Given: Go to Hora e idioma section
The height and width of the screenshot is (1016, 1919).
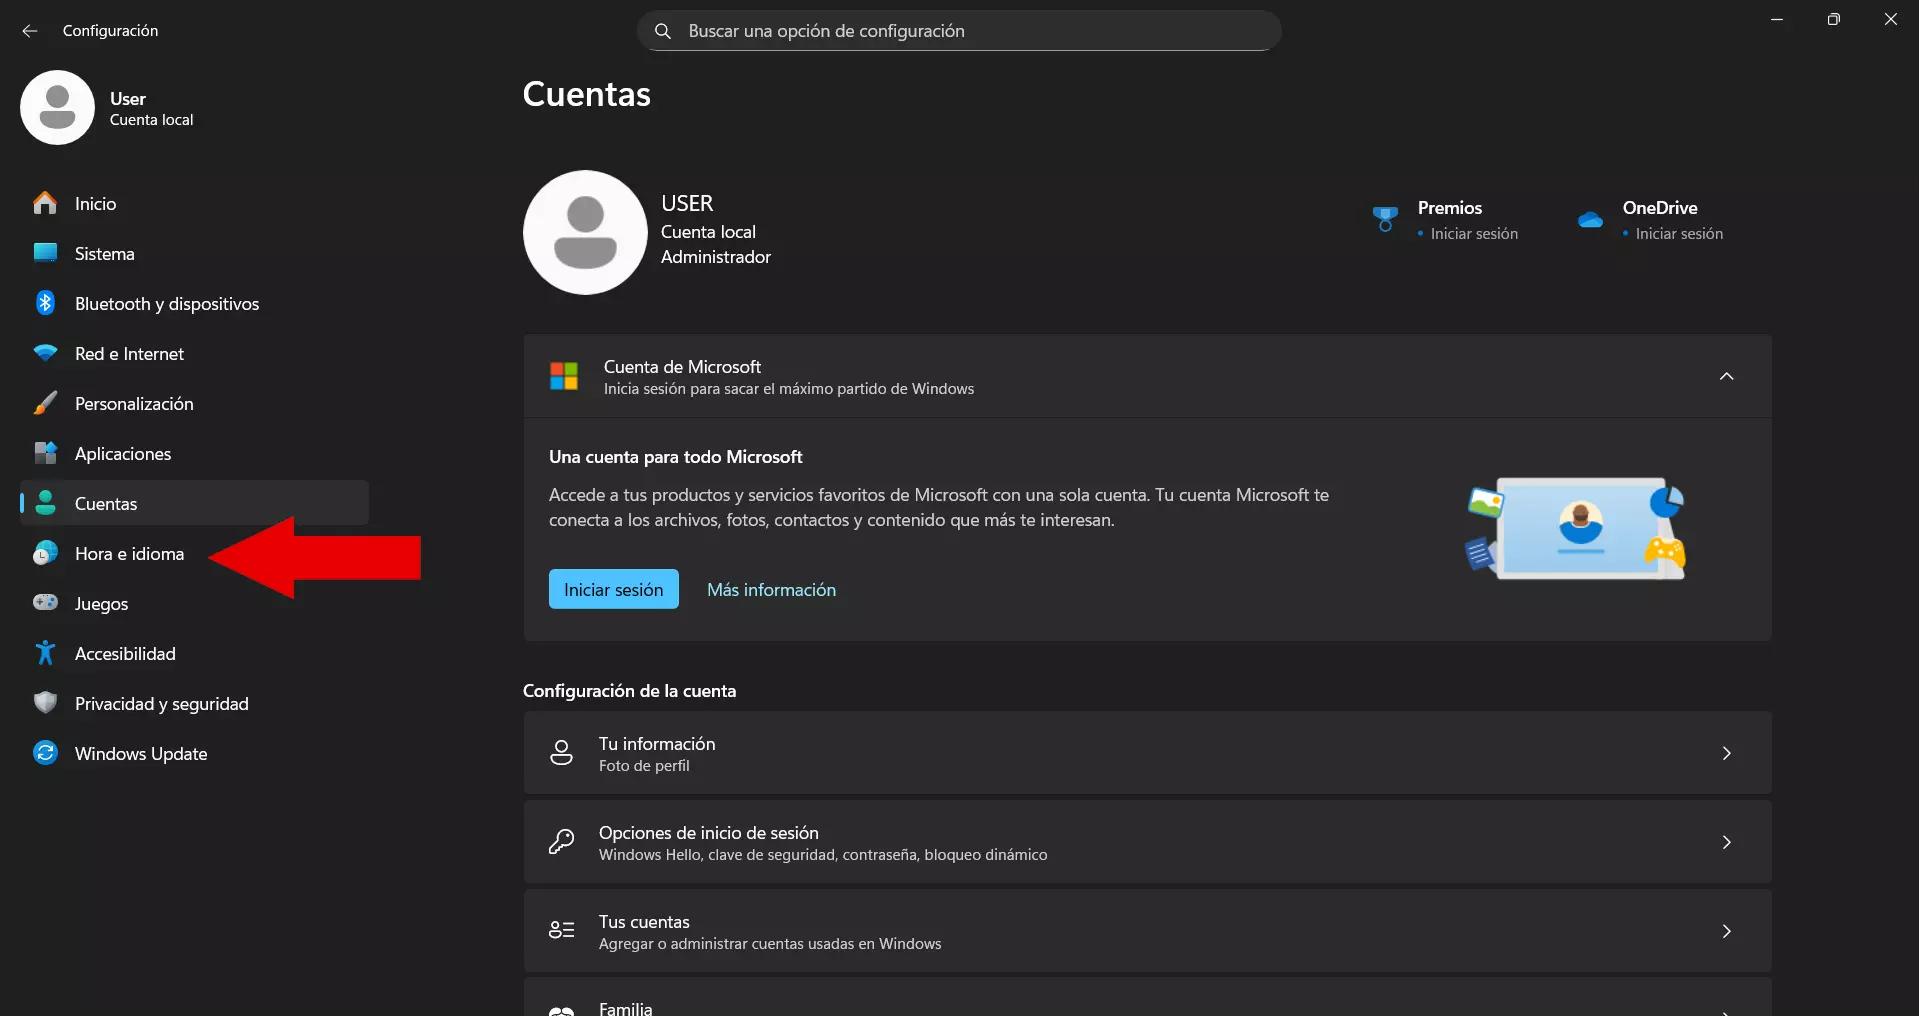Looking at the screenshot, I should point(129,553).
